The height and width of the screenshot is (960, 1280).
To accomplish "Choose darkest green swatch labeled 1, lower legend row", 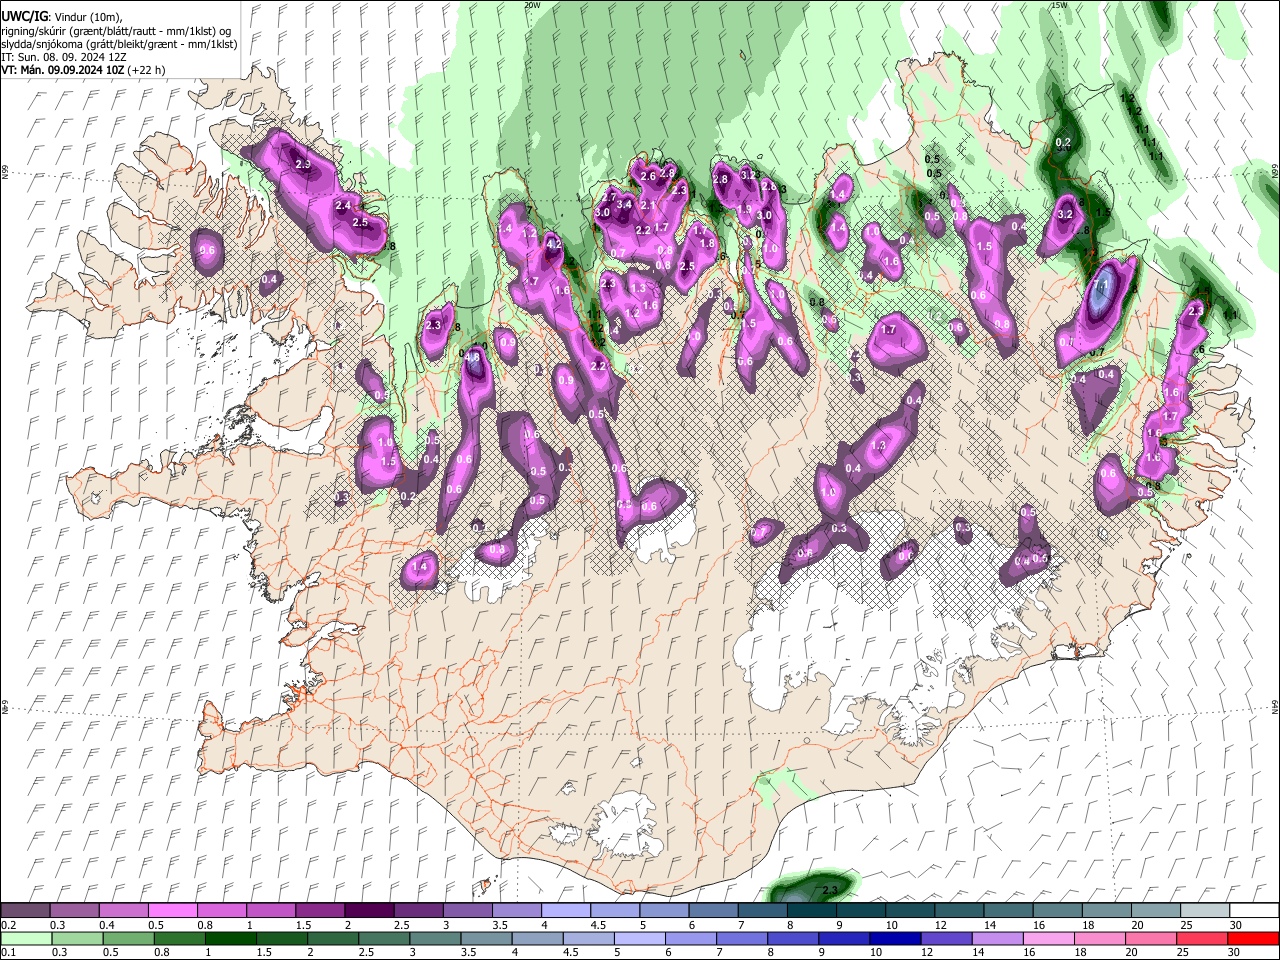I will (x=230, y=939).
